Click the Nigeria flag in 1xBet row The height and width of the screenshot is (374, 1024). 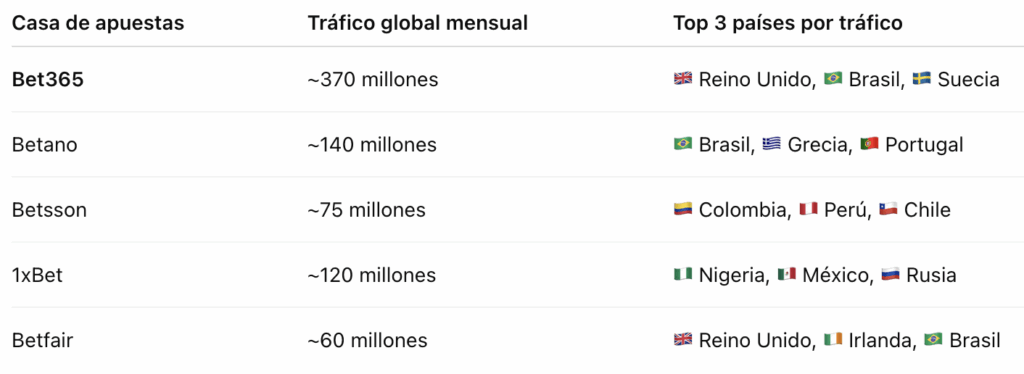click(x=682, y=275)
